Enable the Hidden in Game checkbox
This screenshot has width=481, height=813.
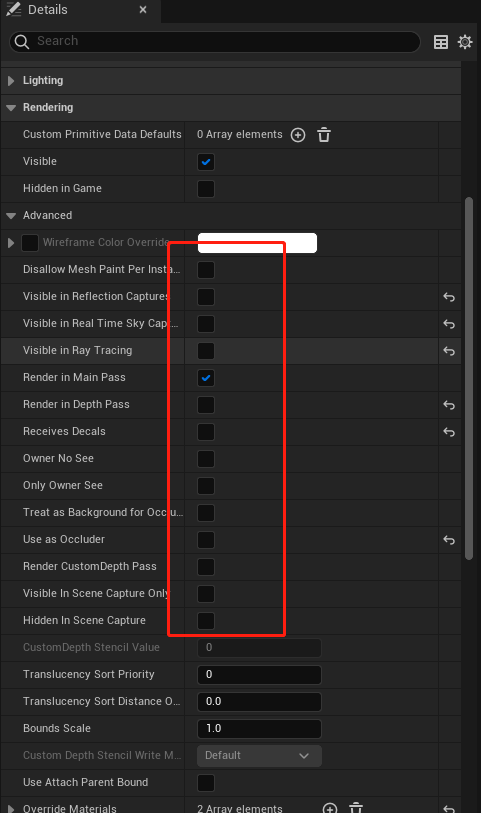click(x=206, y=189)
